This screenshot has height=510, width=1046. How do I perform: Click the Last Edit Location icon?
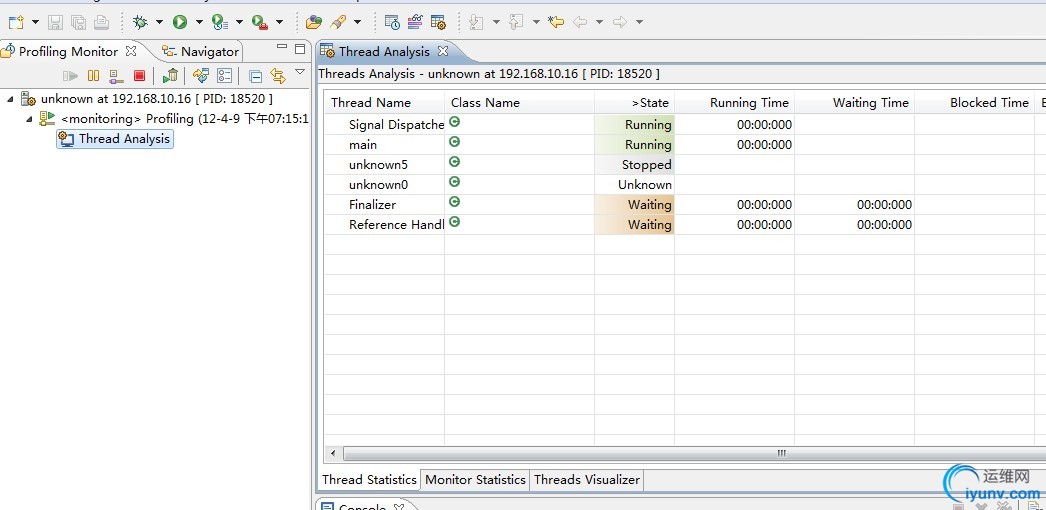coord(556,22)
